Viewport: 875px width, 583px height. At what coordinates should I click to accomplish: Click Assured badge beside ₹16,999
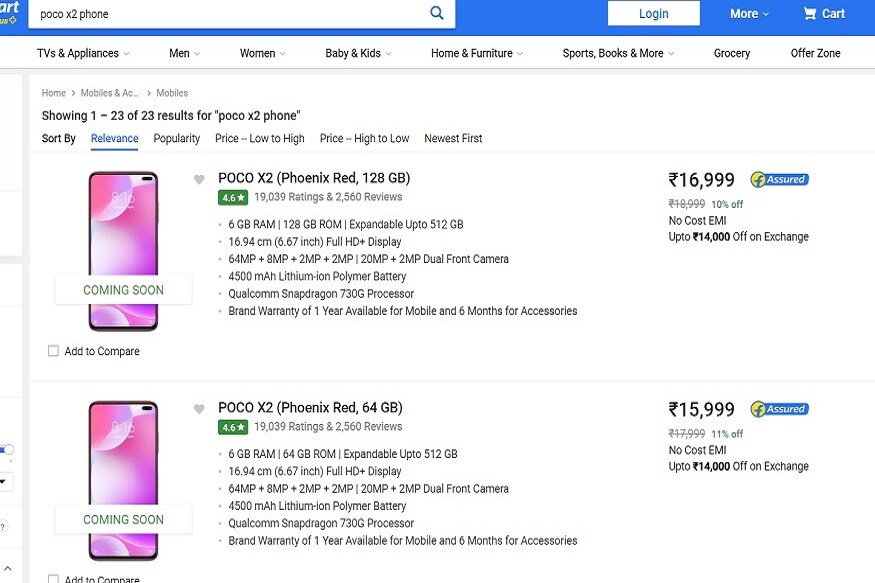click(x=780, y=180)
